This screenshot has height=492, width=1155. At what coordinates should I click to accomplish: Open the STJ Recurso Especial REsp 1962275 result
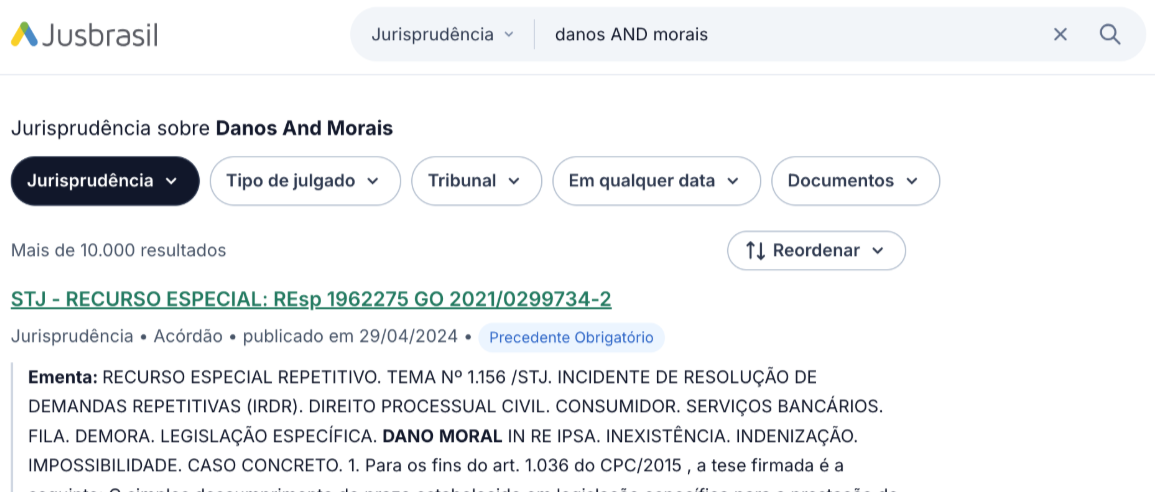311,299
